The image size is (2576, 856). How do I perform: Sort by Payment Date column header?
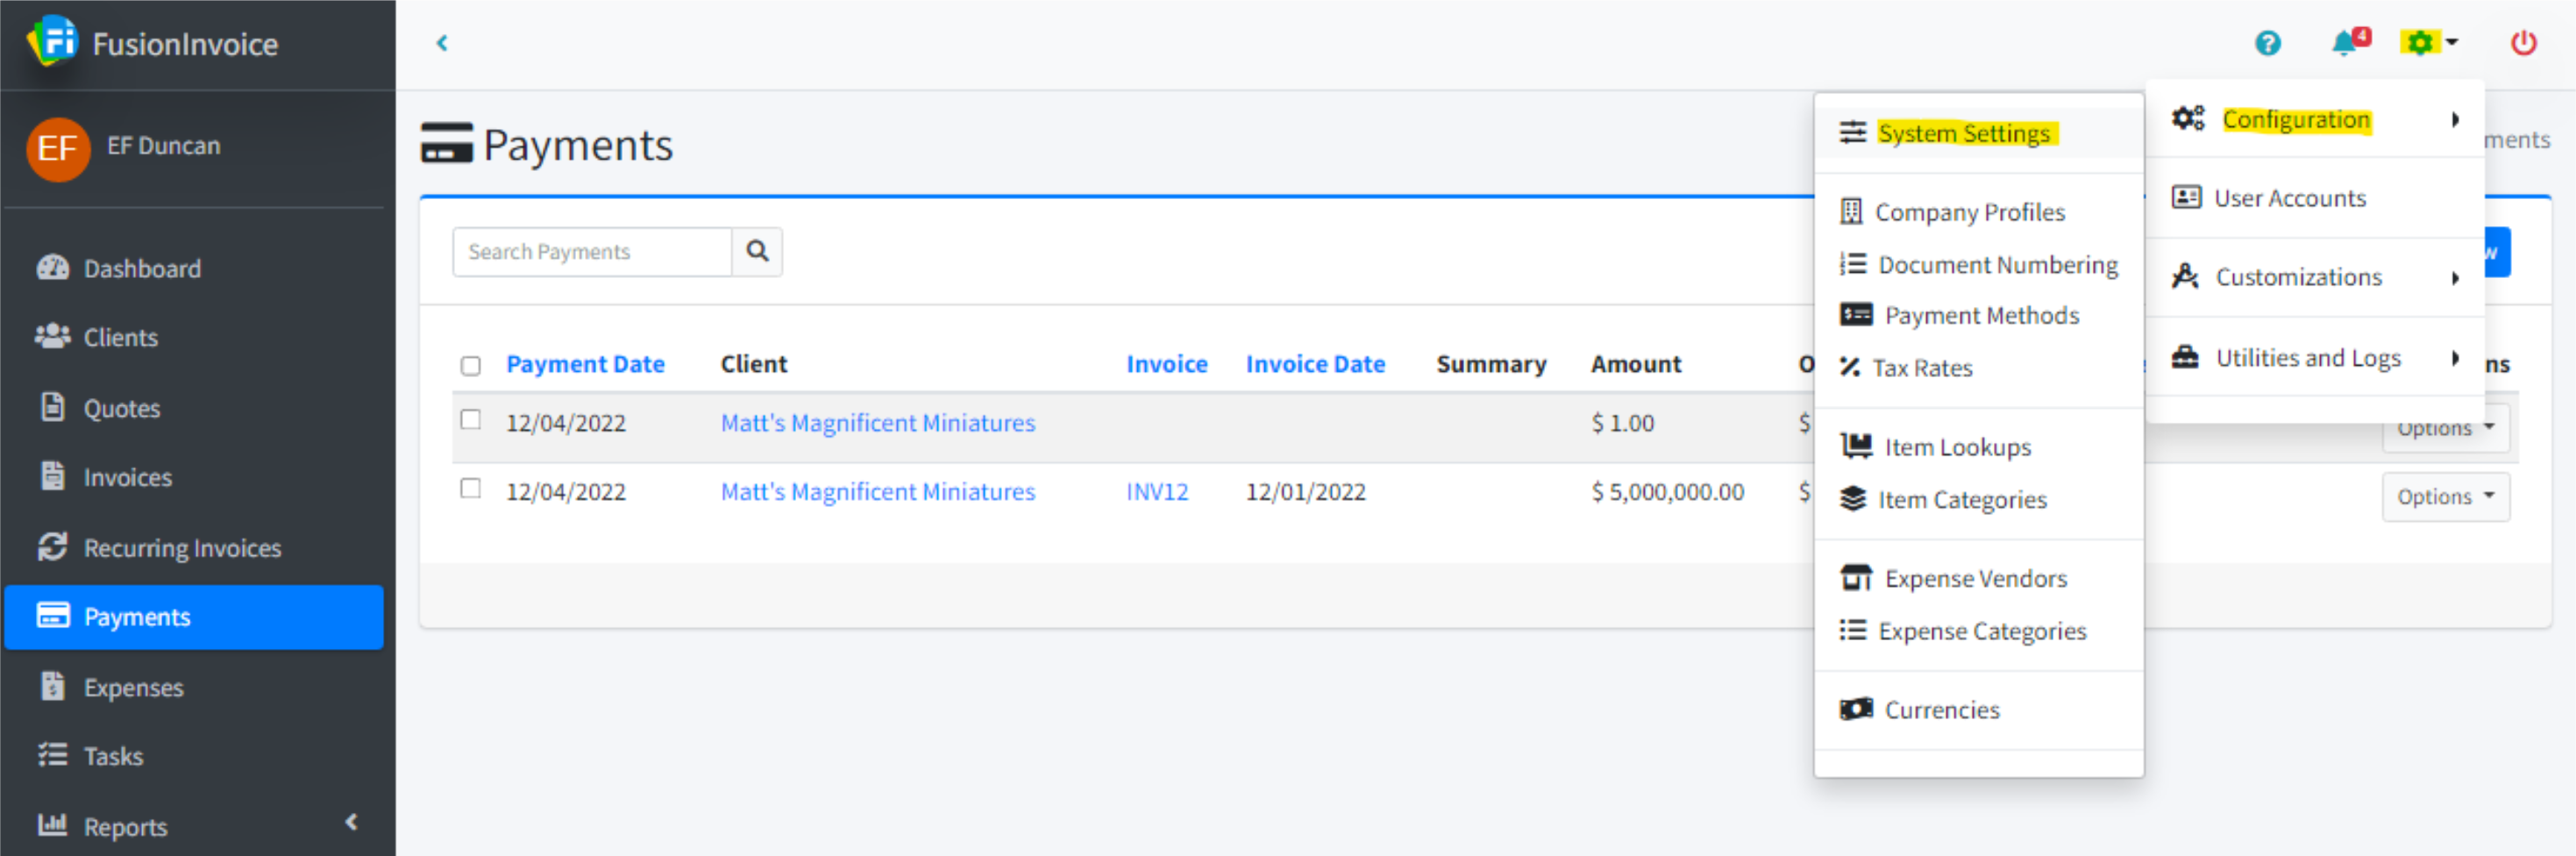pyautogui.click(x=585, y=364)
